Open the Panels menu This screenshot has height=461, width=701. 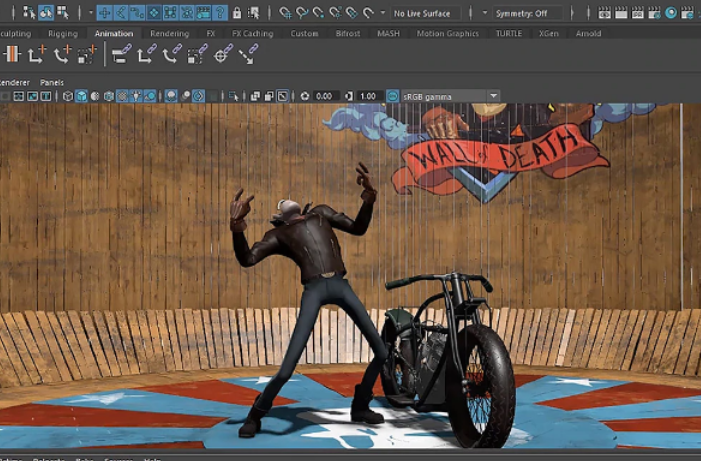click(51, 82)
